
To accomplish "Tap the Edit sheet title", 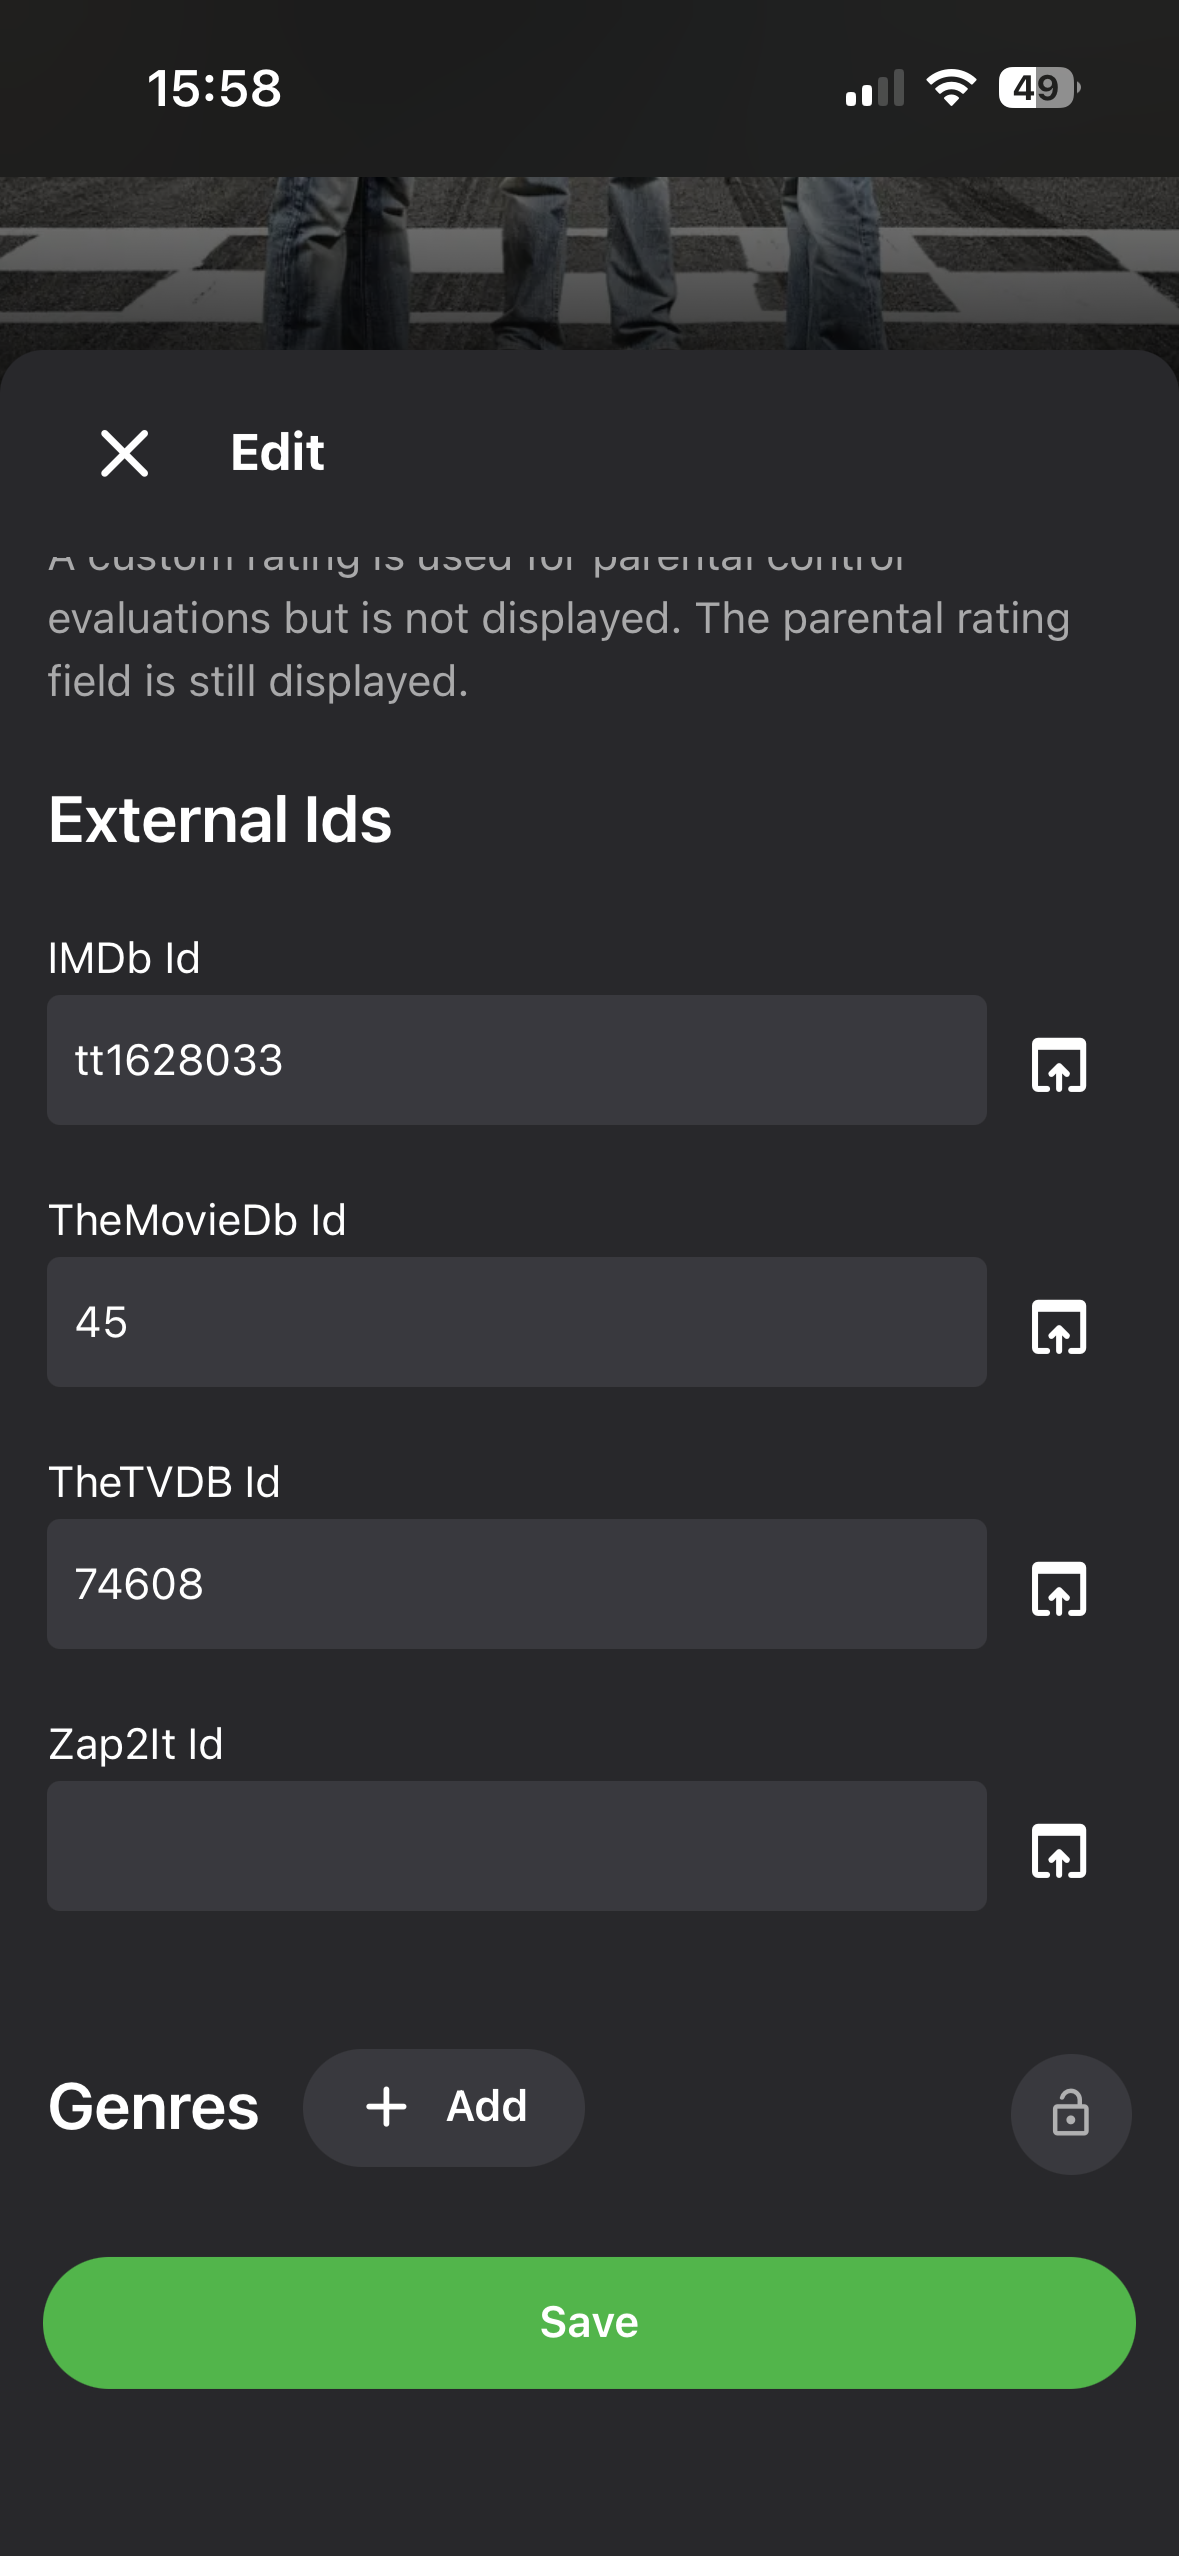I will tap(277, 452).
